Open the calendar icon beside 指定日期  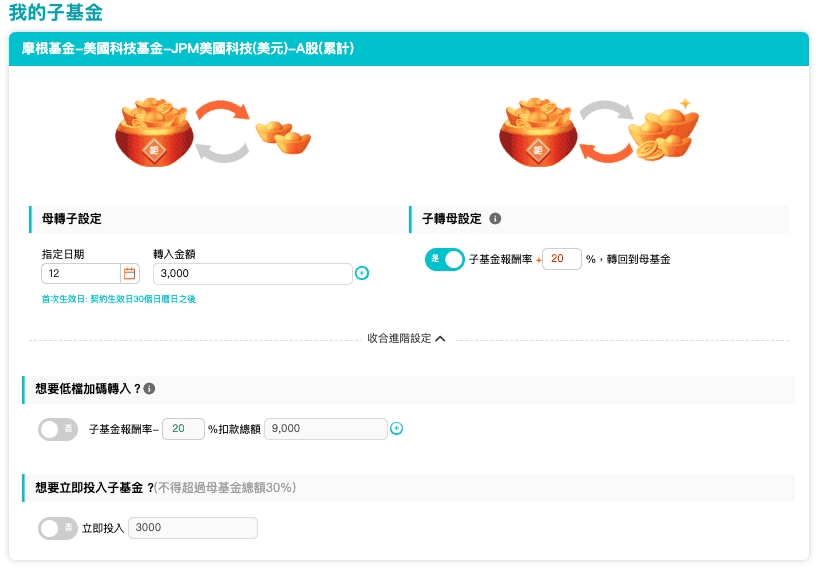(130, 273)
